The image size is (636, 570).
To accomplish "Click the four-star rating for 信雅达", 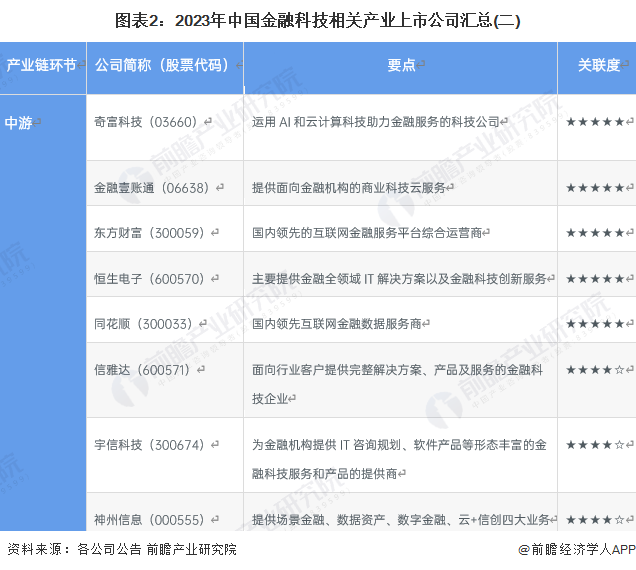I will 596,370.
